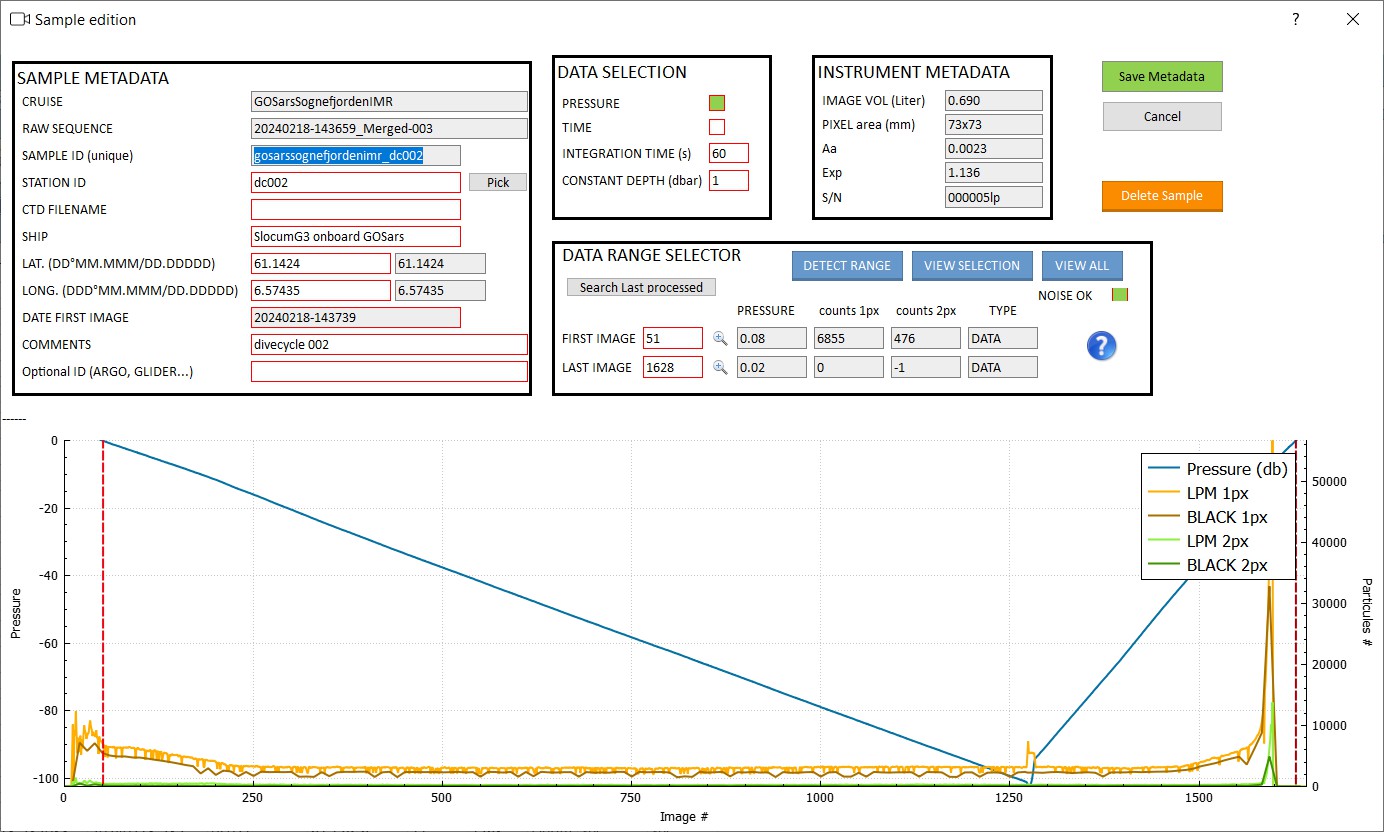This screenshot has width=1384, height=832.
Task: Enable the TIME checkbox in Data Selection
Action: coord(716,127)
